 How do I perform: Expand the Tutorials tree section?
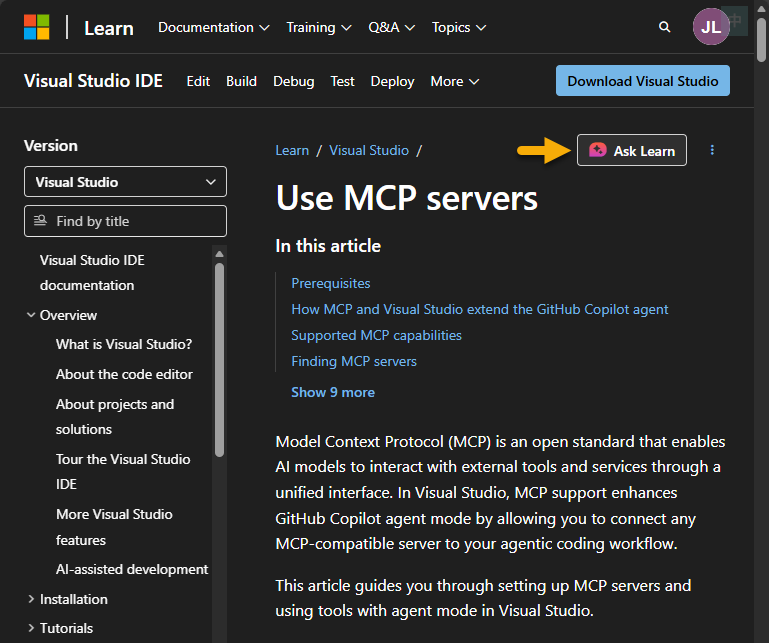[31, 628]
